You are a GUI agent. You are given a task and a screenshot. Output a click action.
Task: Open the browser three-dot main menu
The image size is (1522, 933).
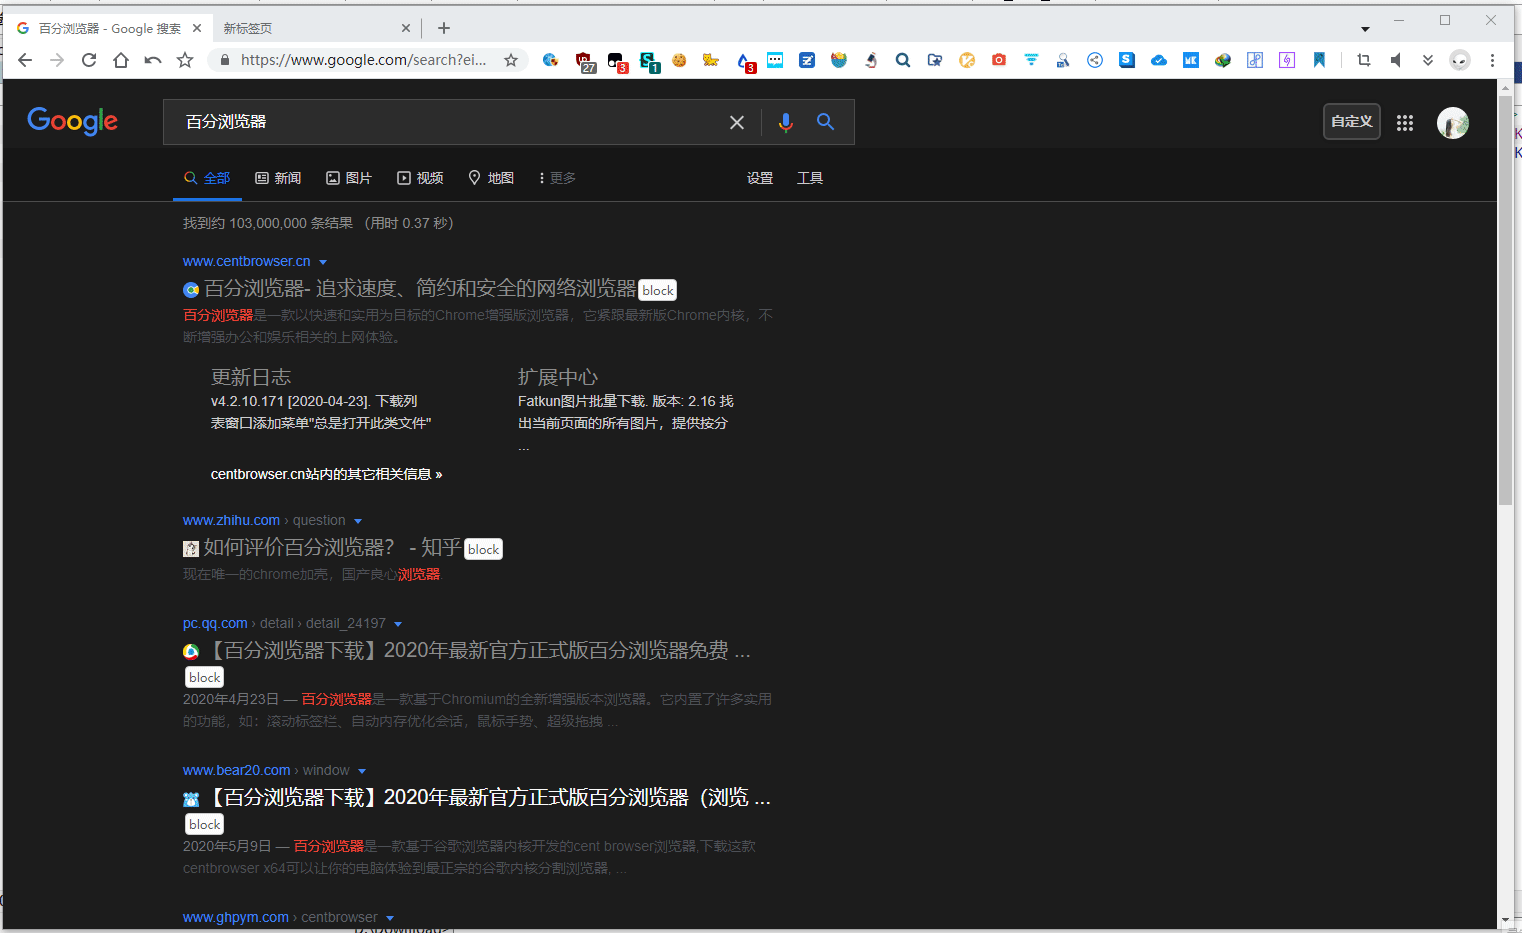pyautogui.click(x=1492, y=60)
